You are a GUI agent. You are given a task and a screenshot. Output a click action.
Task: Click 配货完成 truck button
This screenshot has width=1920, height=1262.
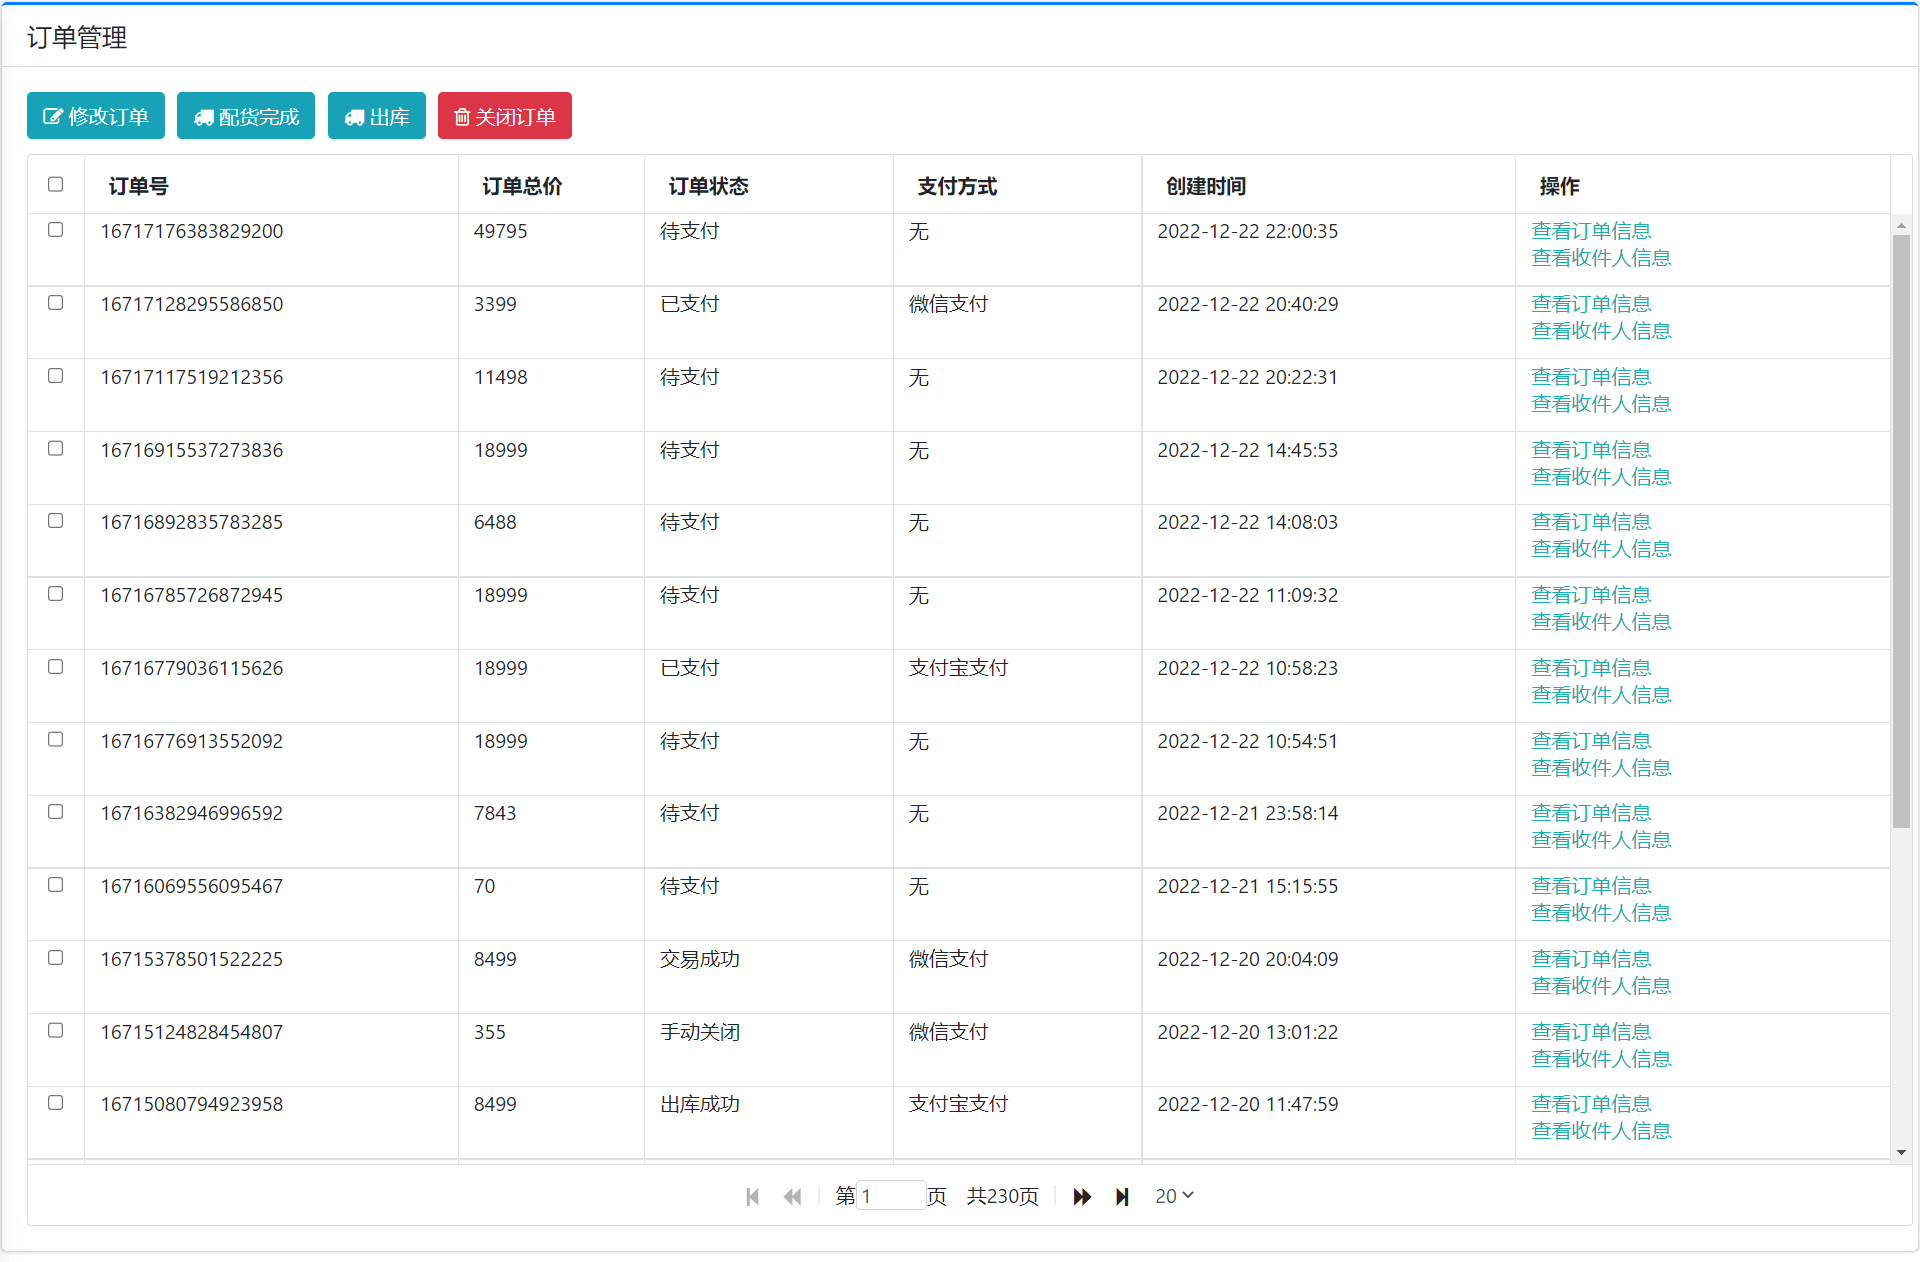click(246, 117)
